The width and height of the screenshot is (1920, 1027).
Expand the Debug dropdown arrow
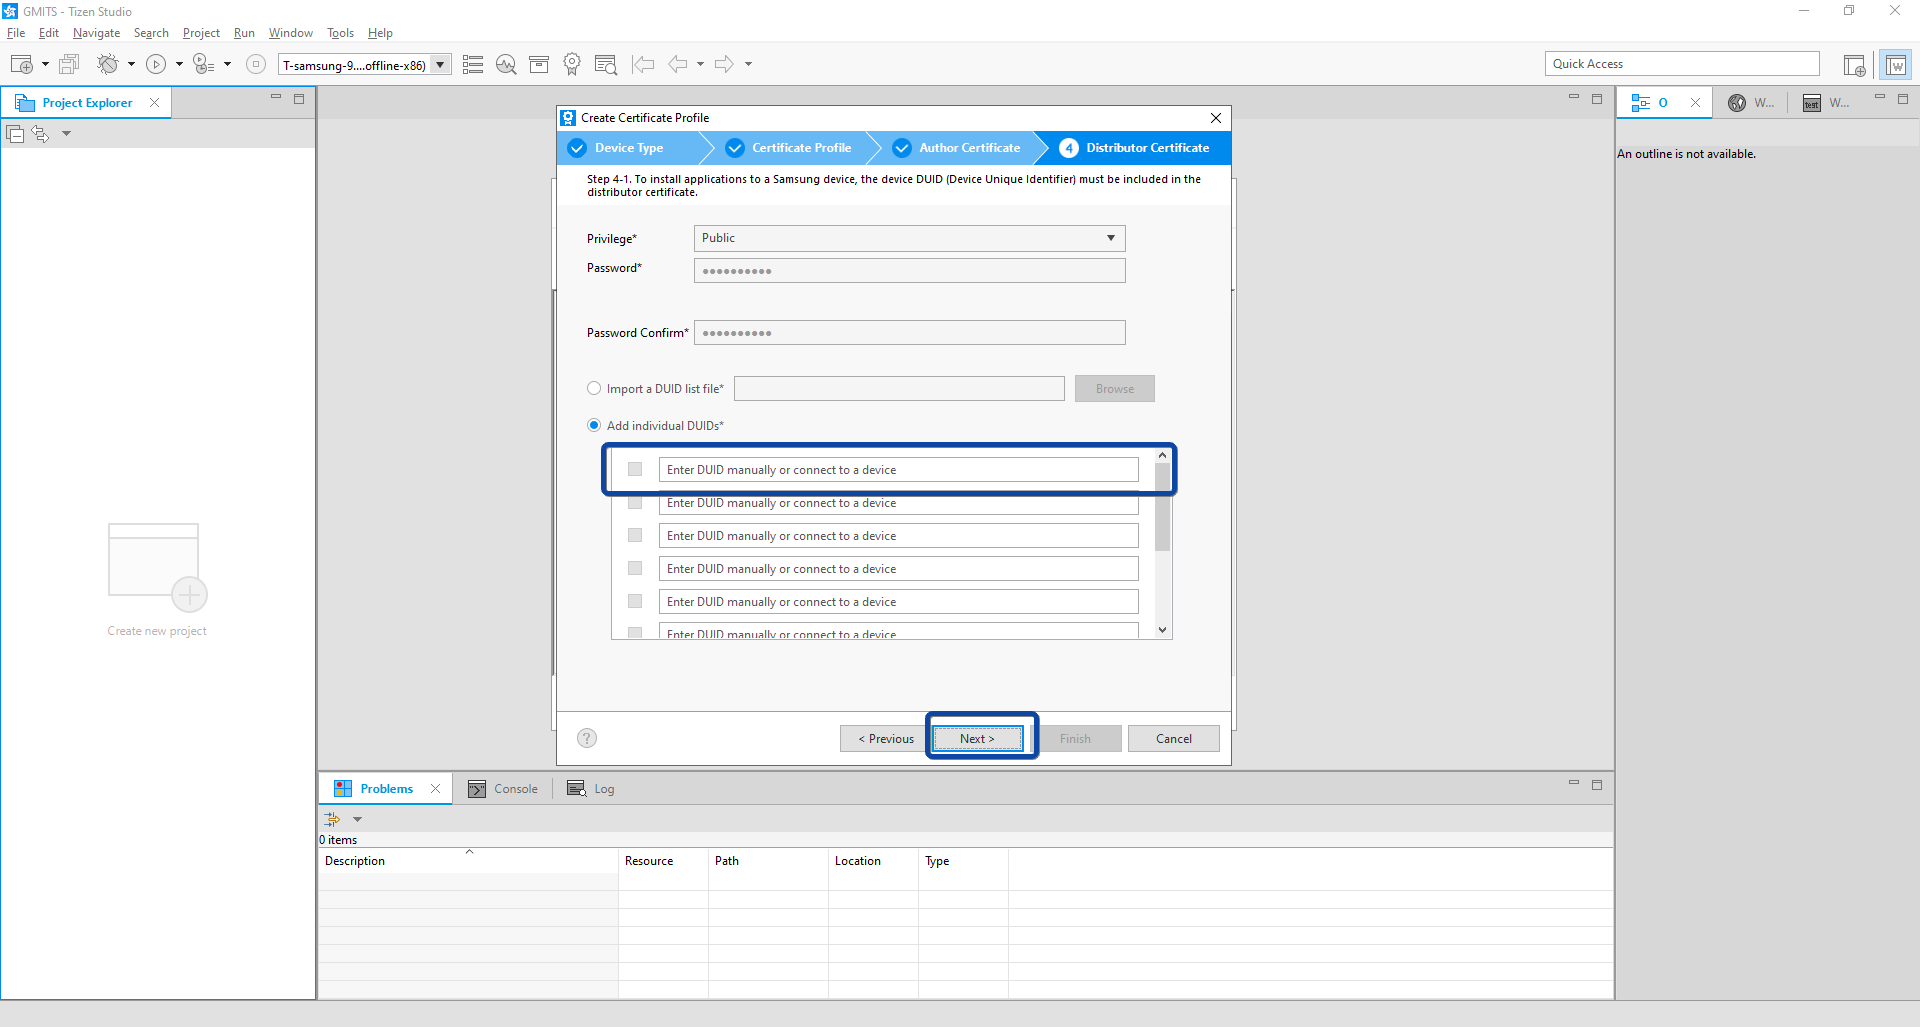[x=131, y=64]
